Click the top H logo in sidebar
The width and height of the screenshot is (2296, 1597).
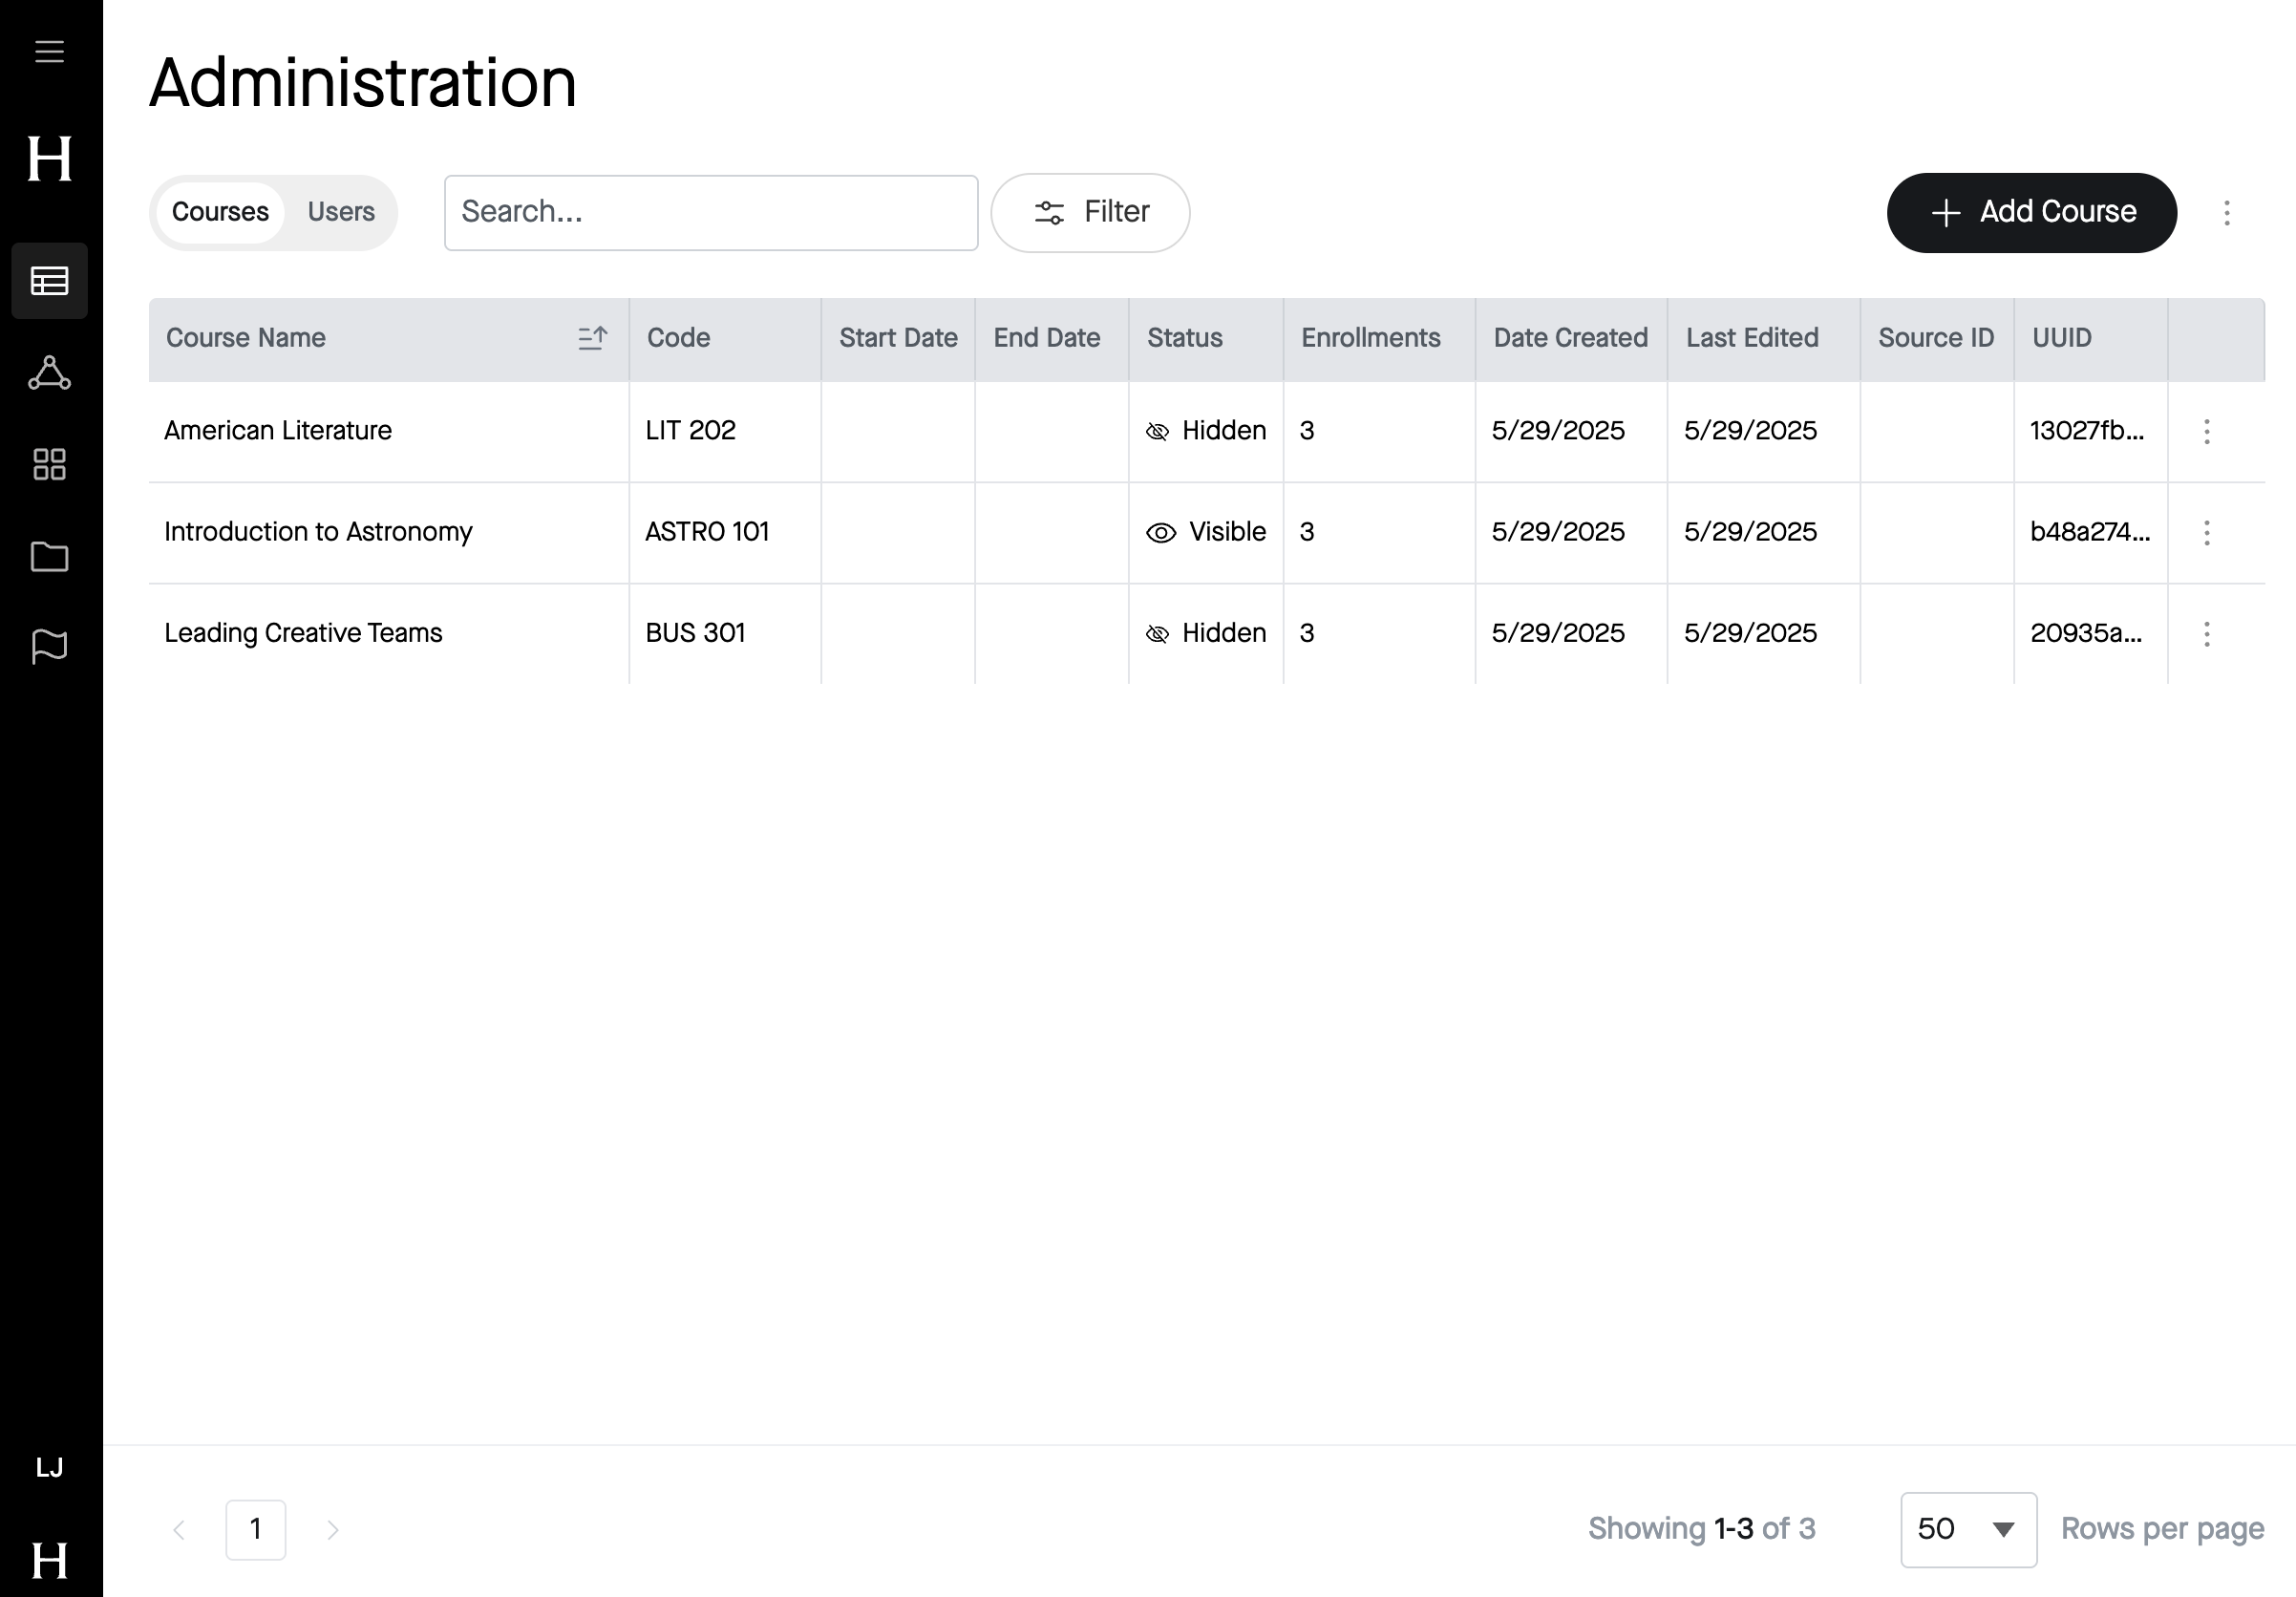tap(49, 159)
